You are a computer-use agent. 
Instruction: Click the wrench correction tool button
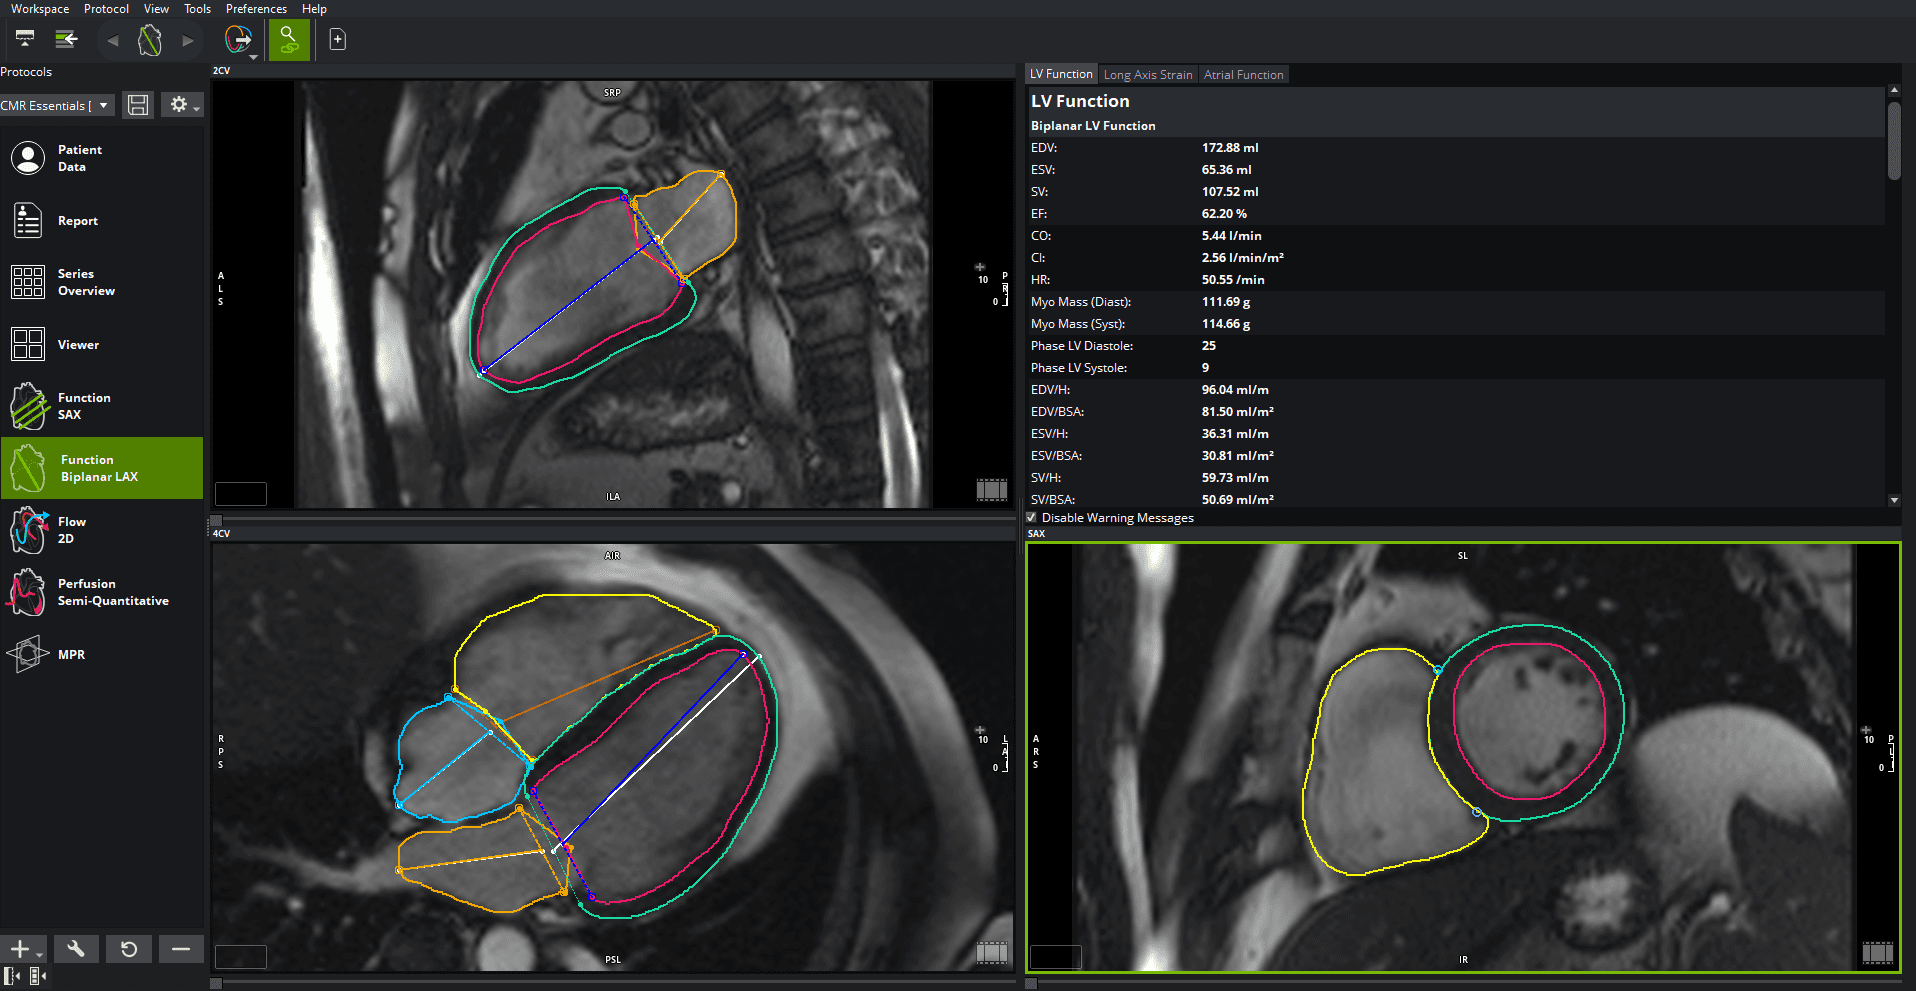[x=76, y=948]
